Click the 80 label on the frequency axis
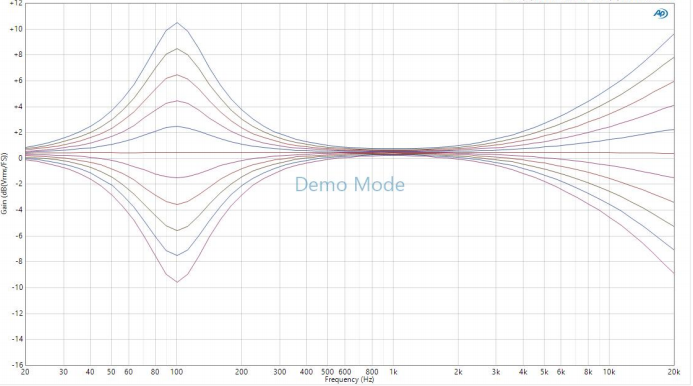693x386 pixels. click(x=155, y=372)
